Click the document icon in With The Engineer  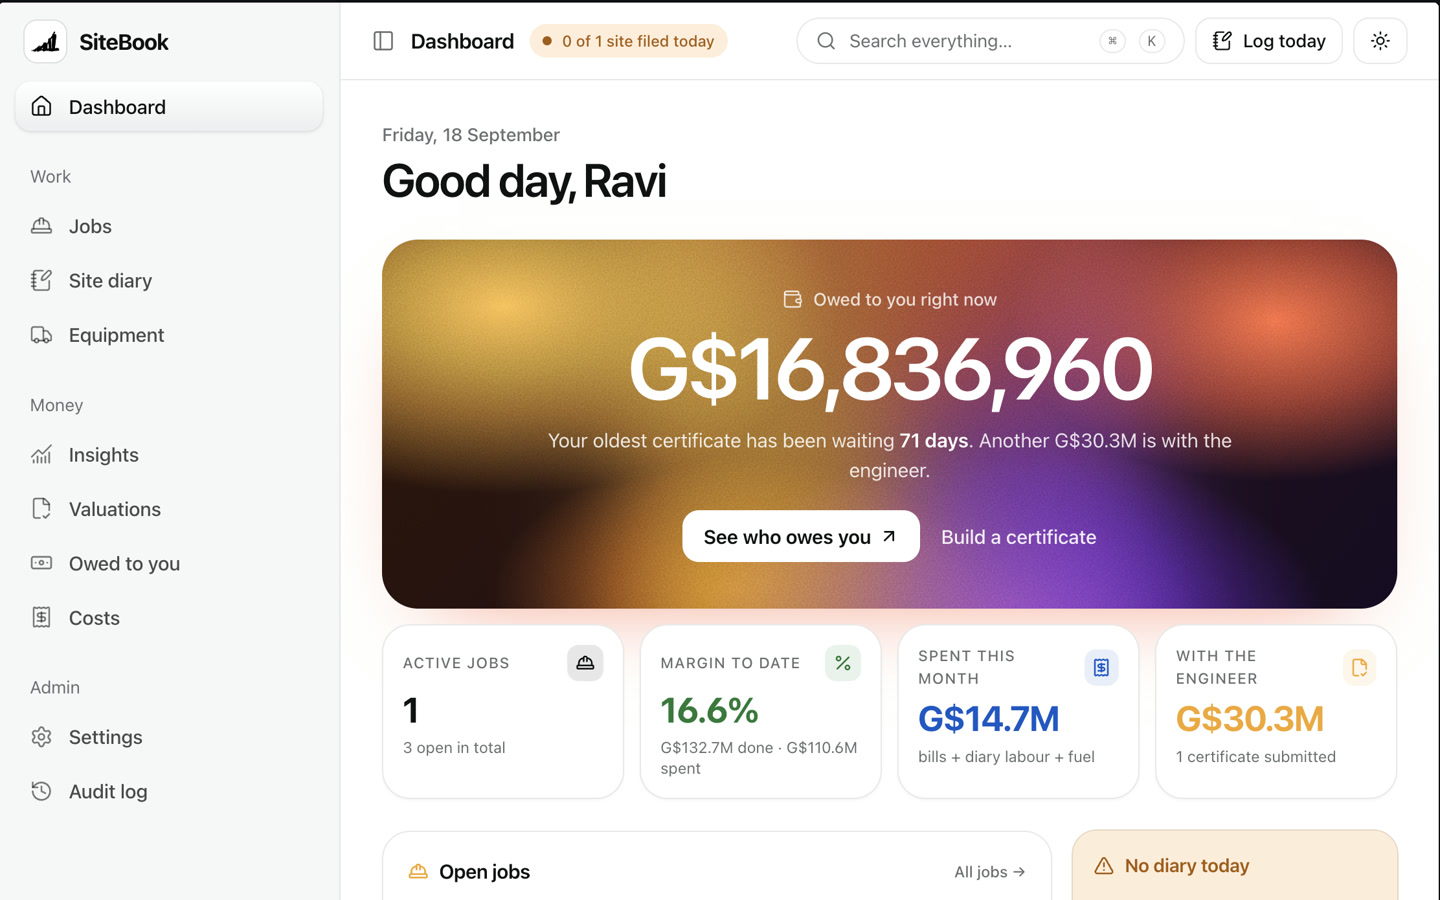tap(1359, 667)
